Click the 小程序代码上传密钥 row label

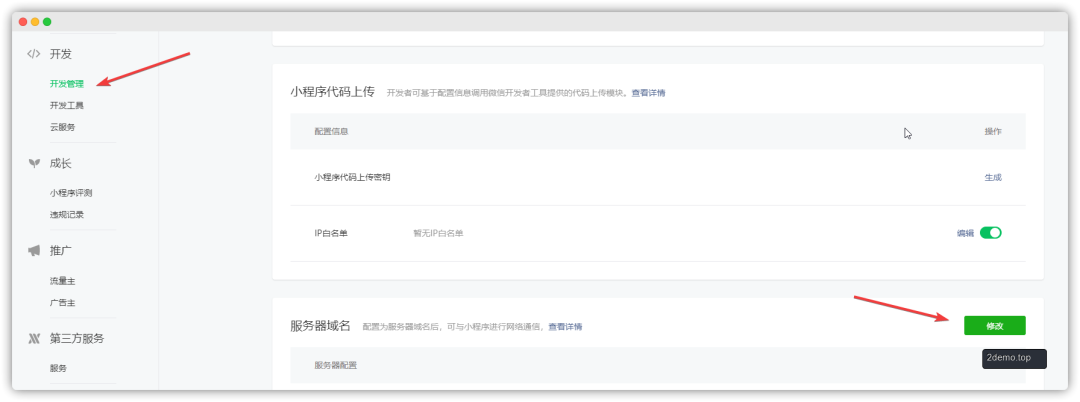(x=353, y=178)
